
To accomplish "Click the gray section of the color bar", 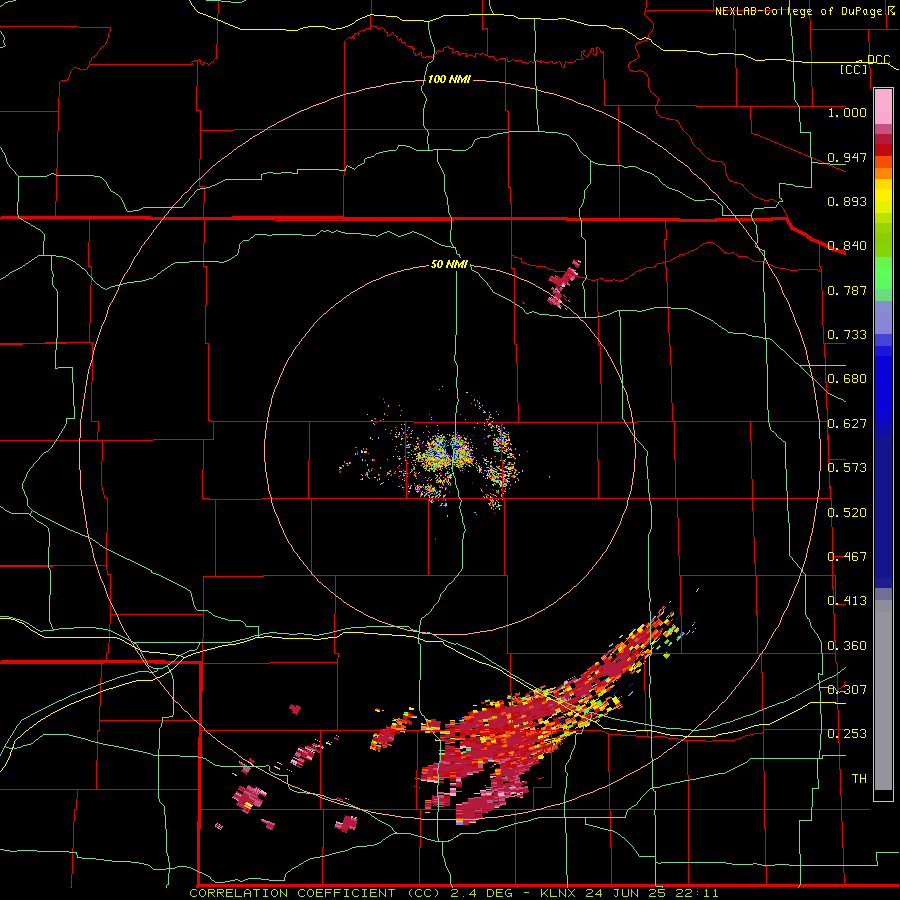I will (x=883, y=695).
